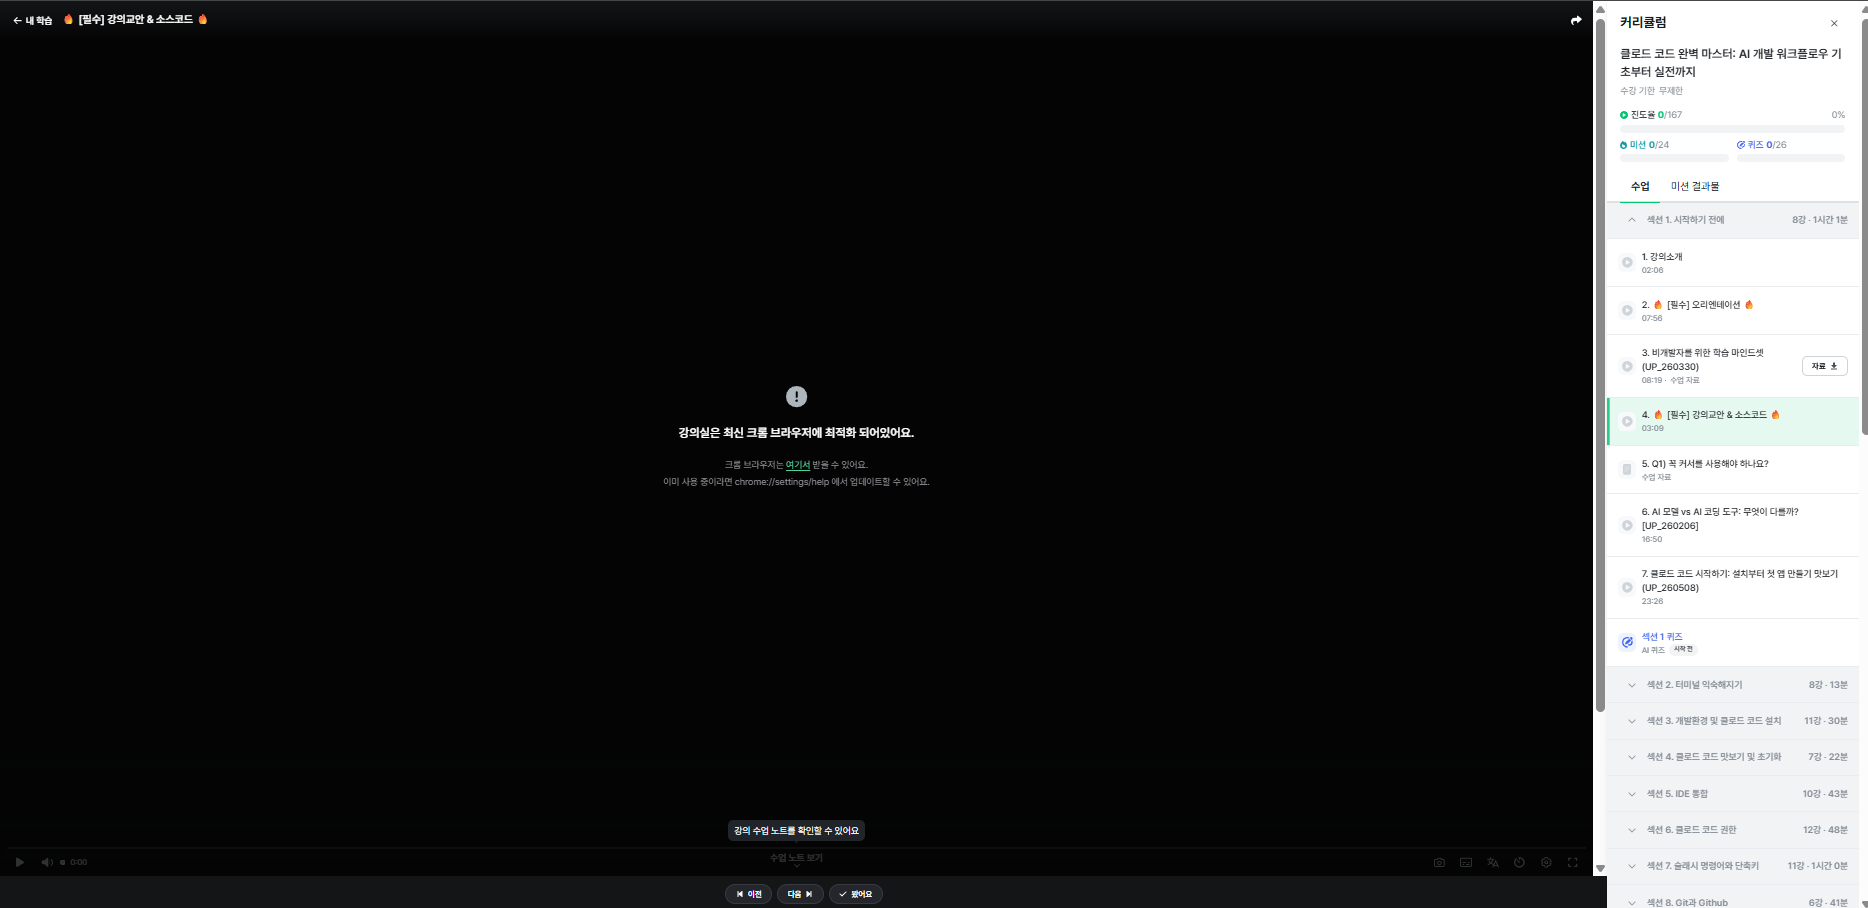Image resolution: width=1868 pixels, height=908 pixels.
Task: Open the 섹션 1 퀴즈 link
Action: tap(1662, 637)
